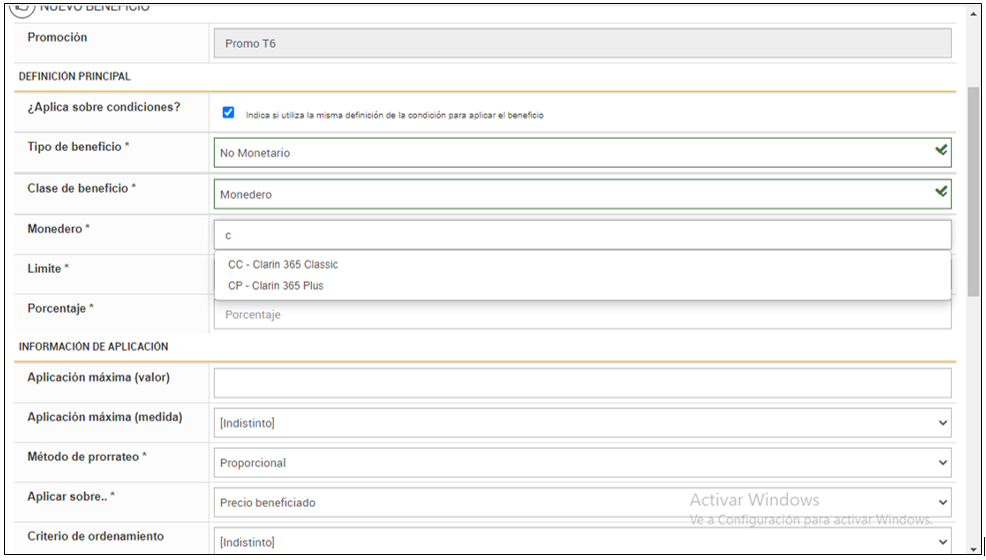This screenshot has height=560, width=986.
Task: Click scrollbar up arrow at top
Action: click(x=973, y=15)
